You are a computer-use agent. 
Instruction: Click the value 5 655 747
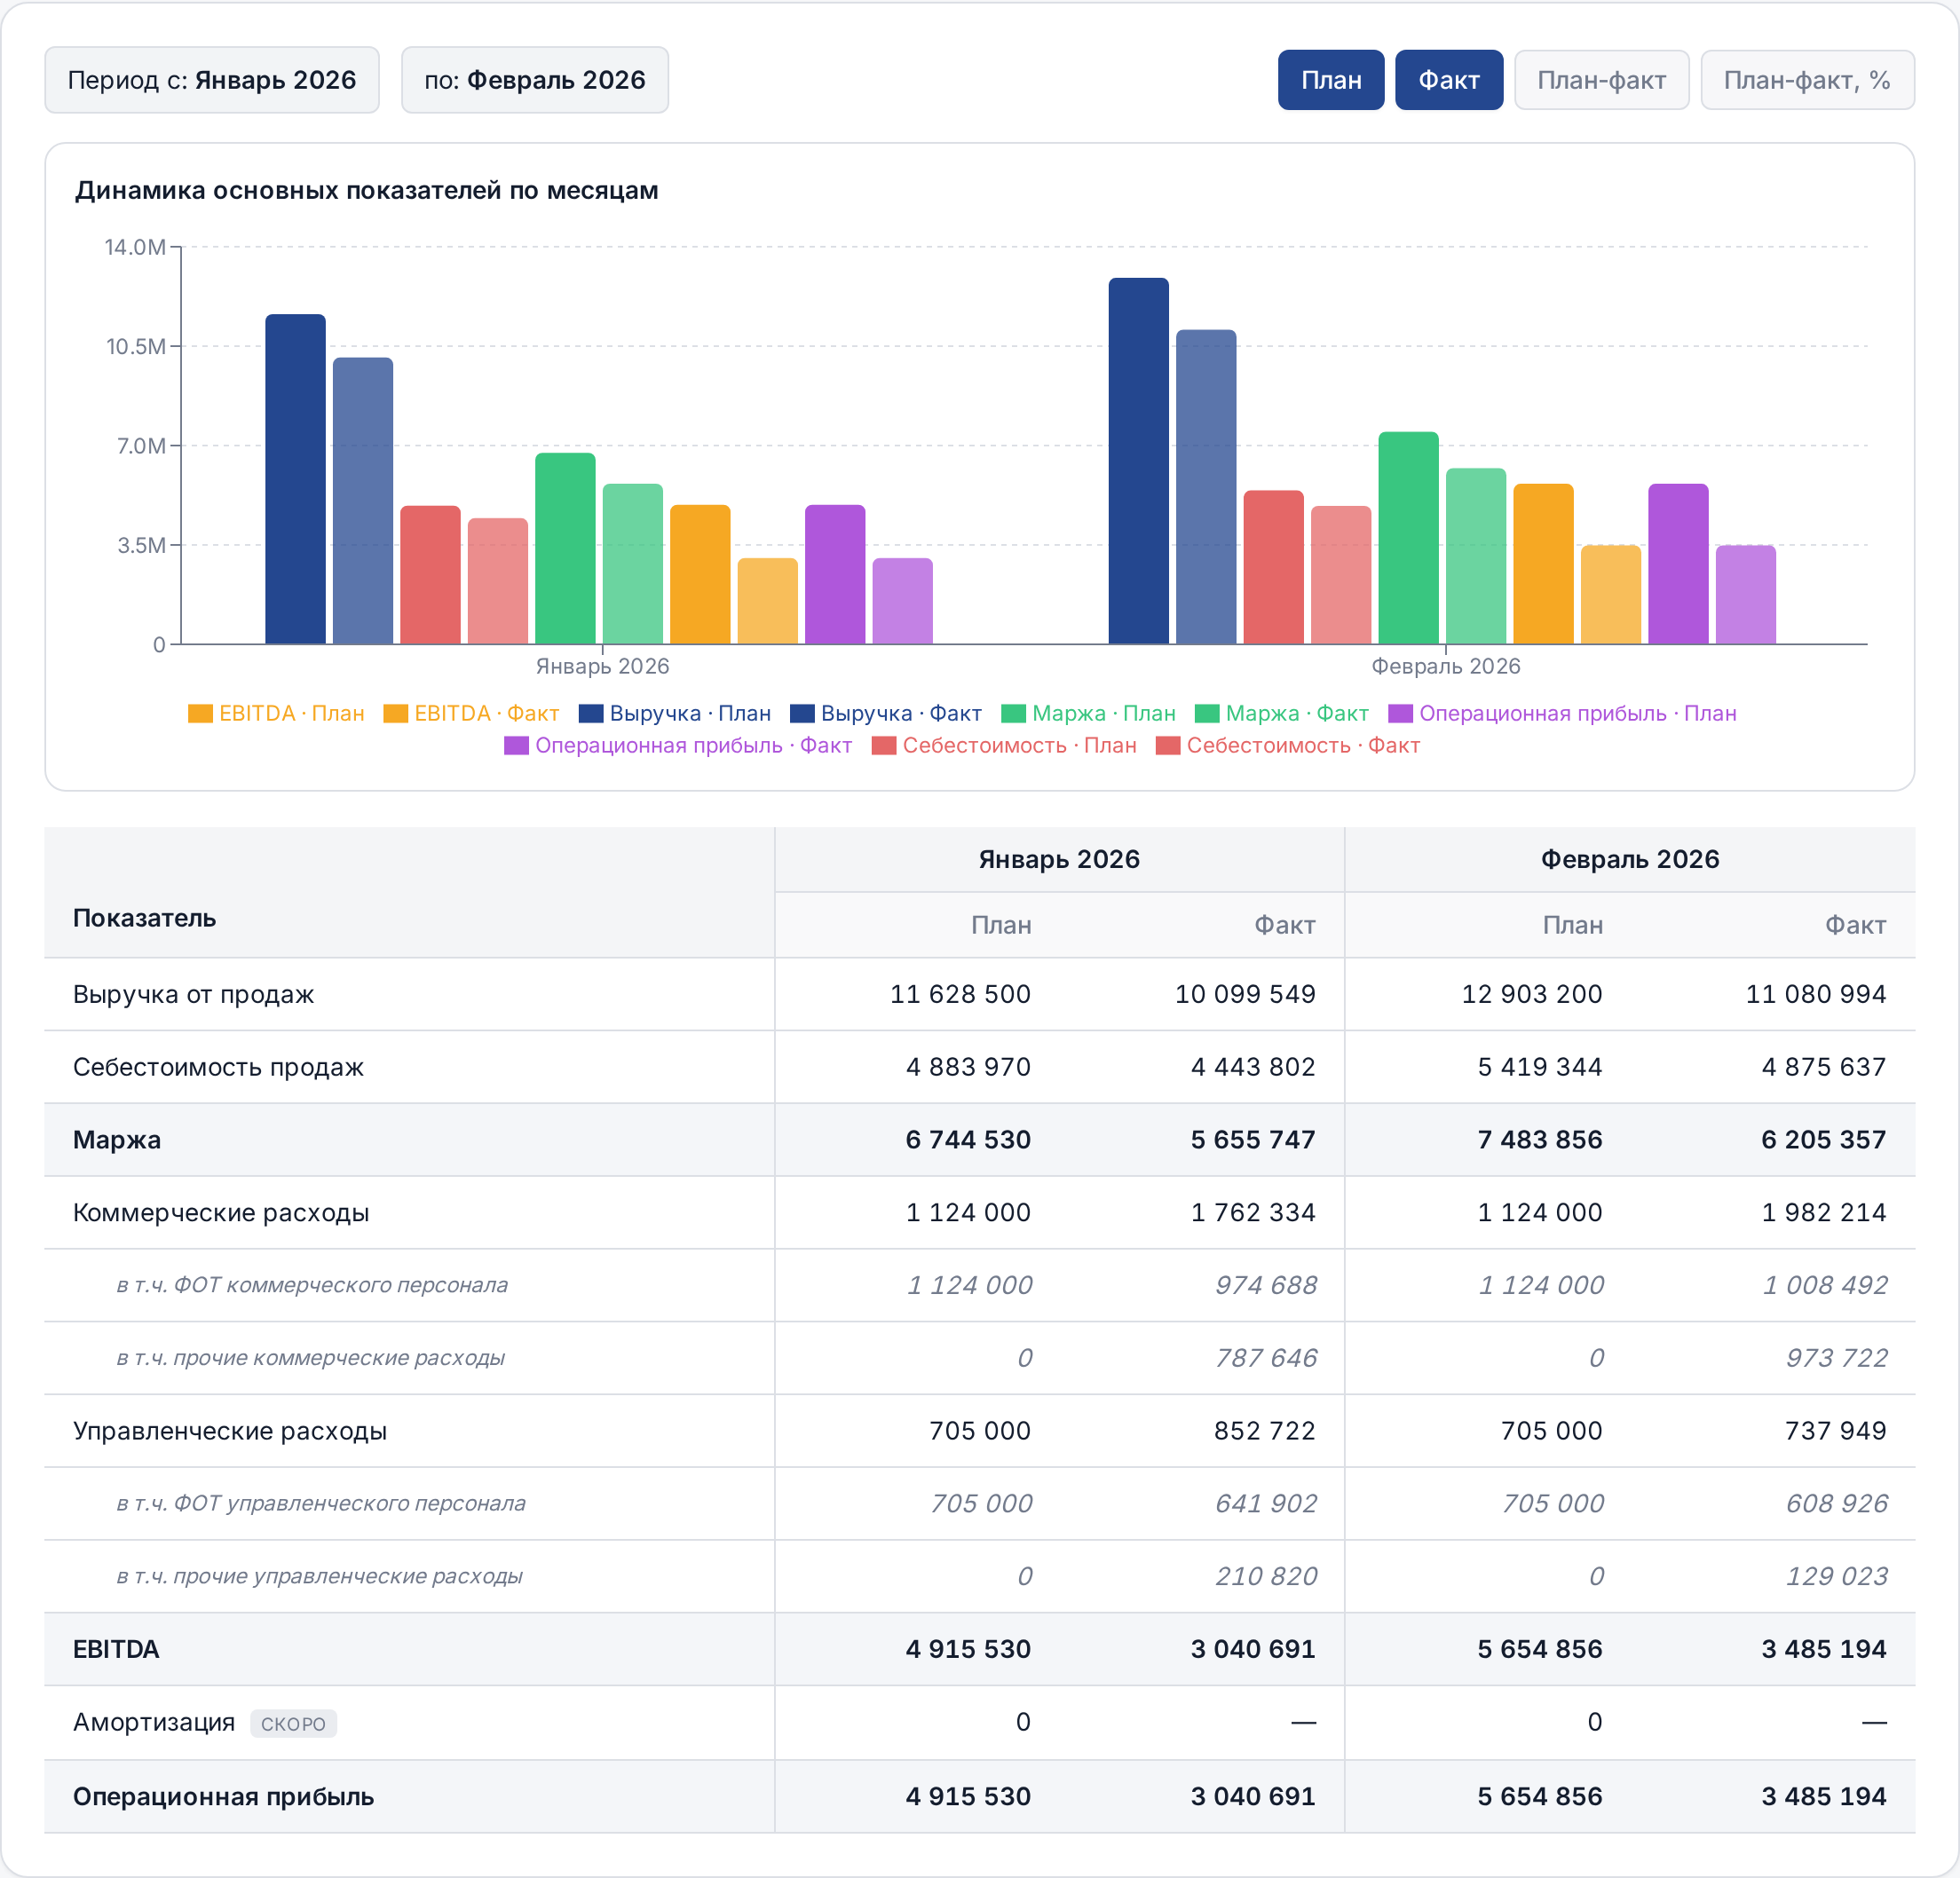(1253, 1140)
